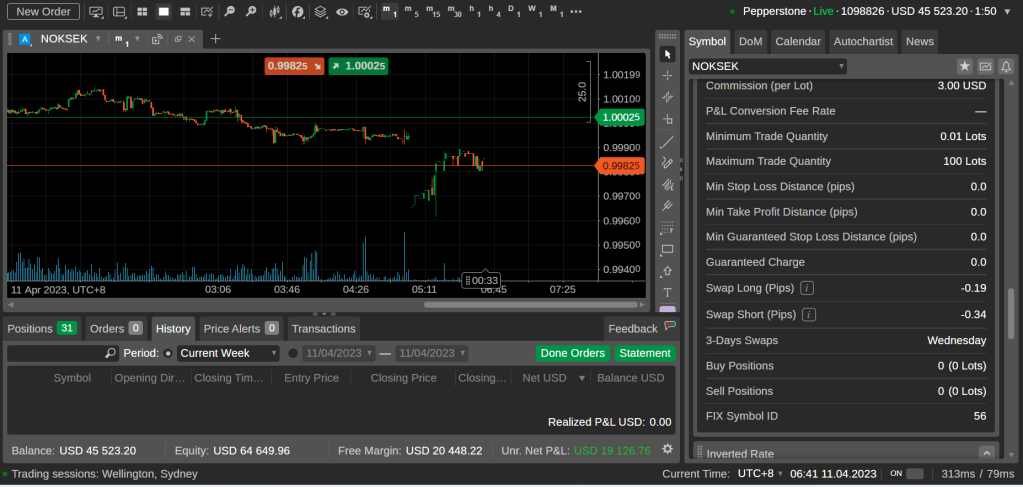Select the text annotation tool
The image size is (1023, 487).
tap(667, 292)
